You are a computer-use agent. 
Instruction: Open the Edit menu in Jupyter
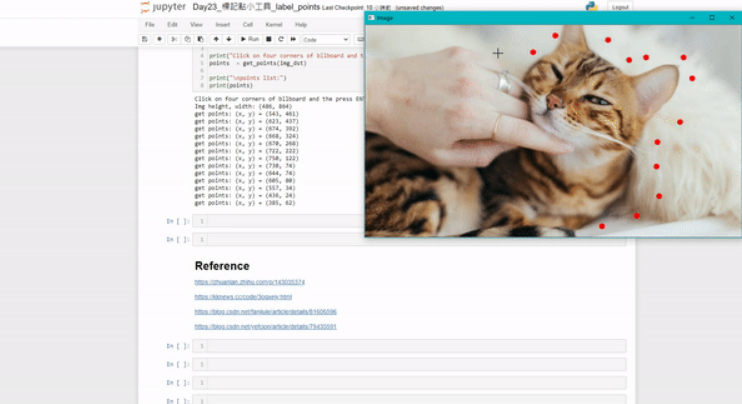click(172, 25)
